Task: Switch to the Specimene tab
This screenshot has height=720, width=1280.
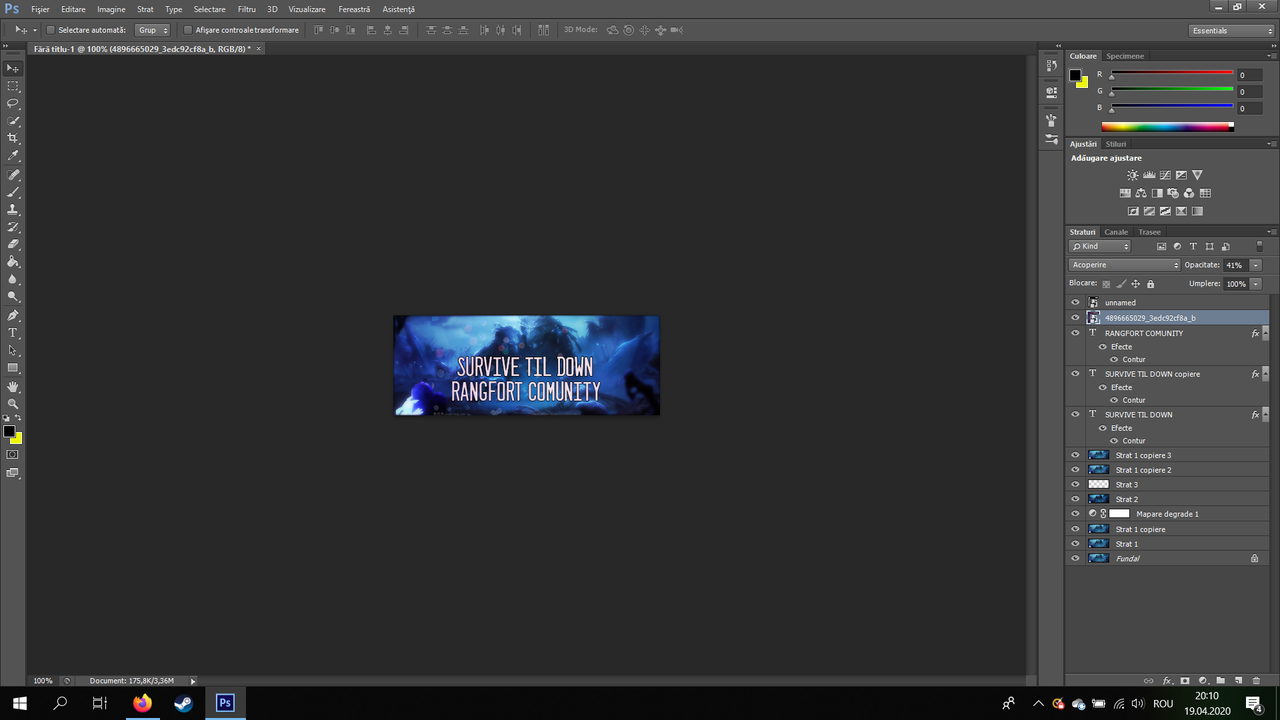Action: click(1125, 56)
